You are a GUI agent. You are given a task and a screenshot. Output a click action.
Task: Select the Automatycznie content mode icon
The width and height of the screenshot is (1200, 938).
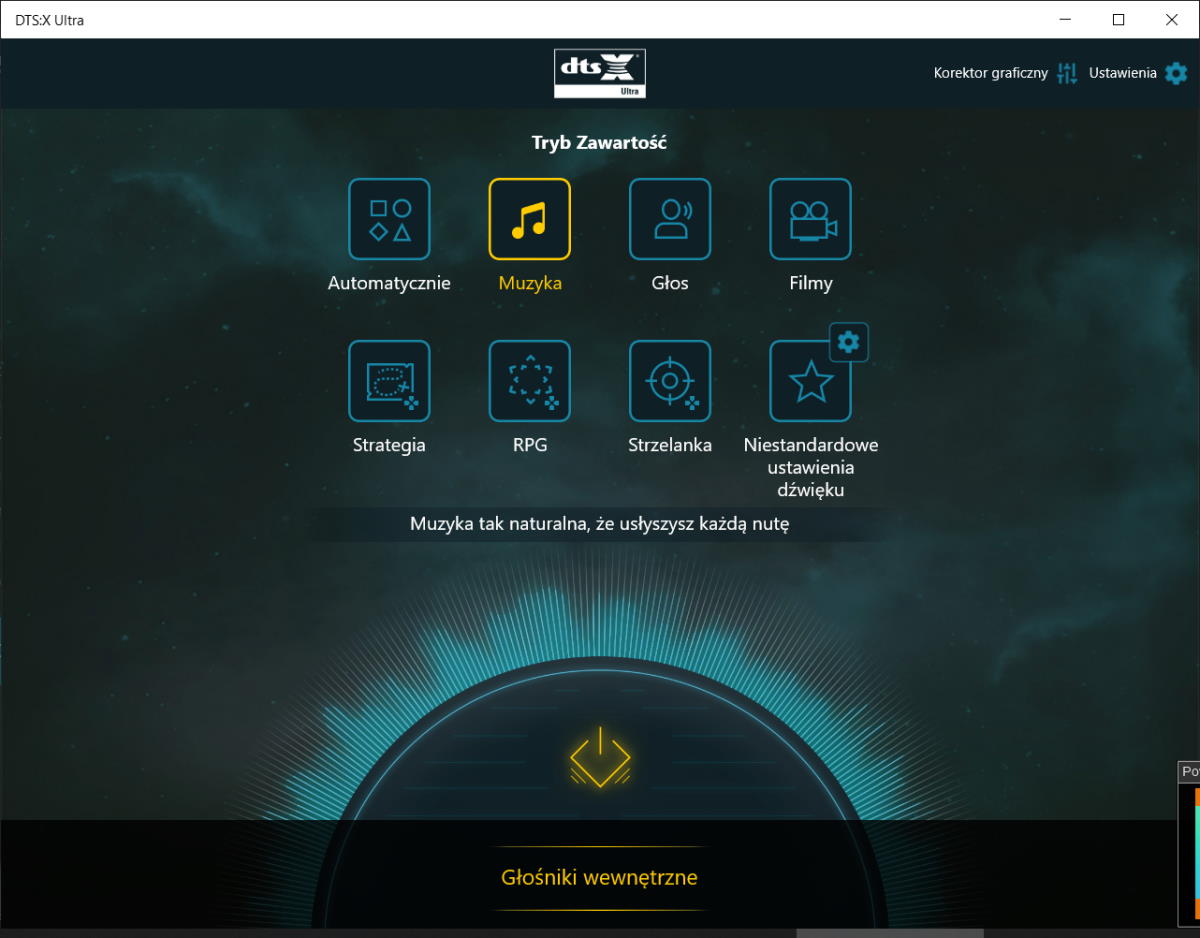[x=389, y=219]
